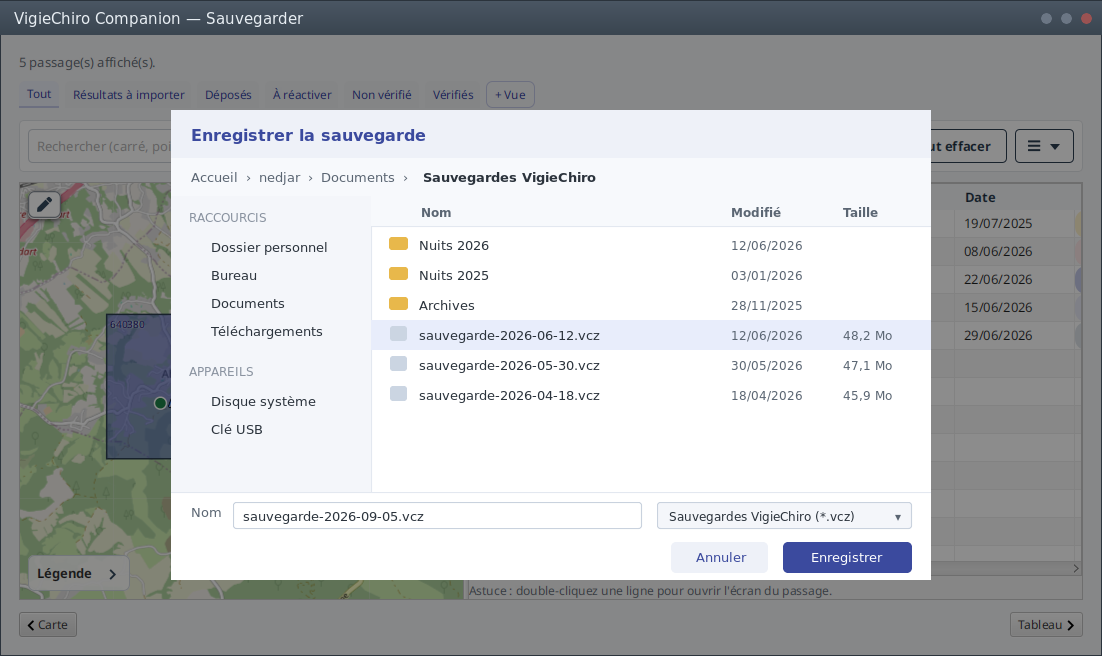1102x656 pixels.
Task: Select the Déposés tab
Action: pyautogui.click(x=228, y=95)
